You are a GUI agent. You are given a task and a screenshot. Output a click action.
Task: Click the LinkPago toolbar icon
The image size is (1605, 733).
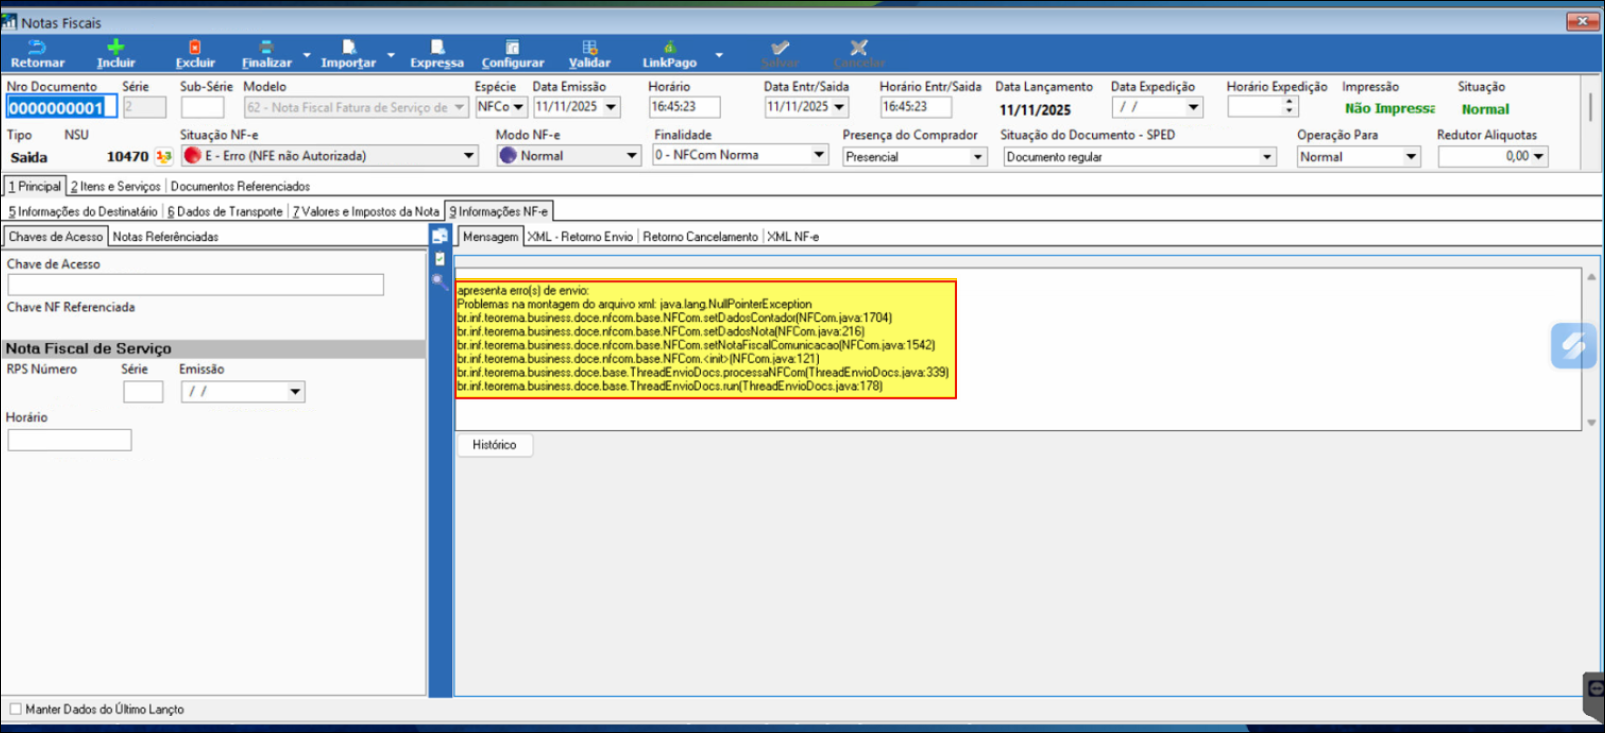tap(669, 48)
